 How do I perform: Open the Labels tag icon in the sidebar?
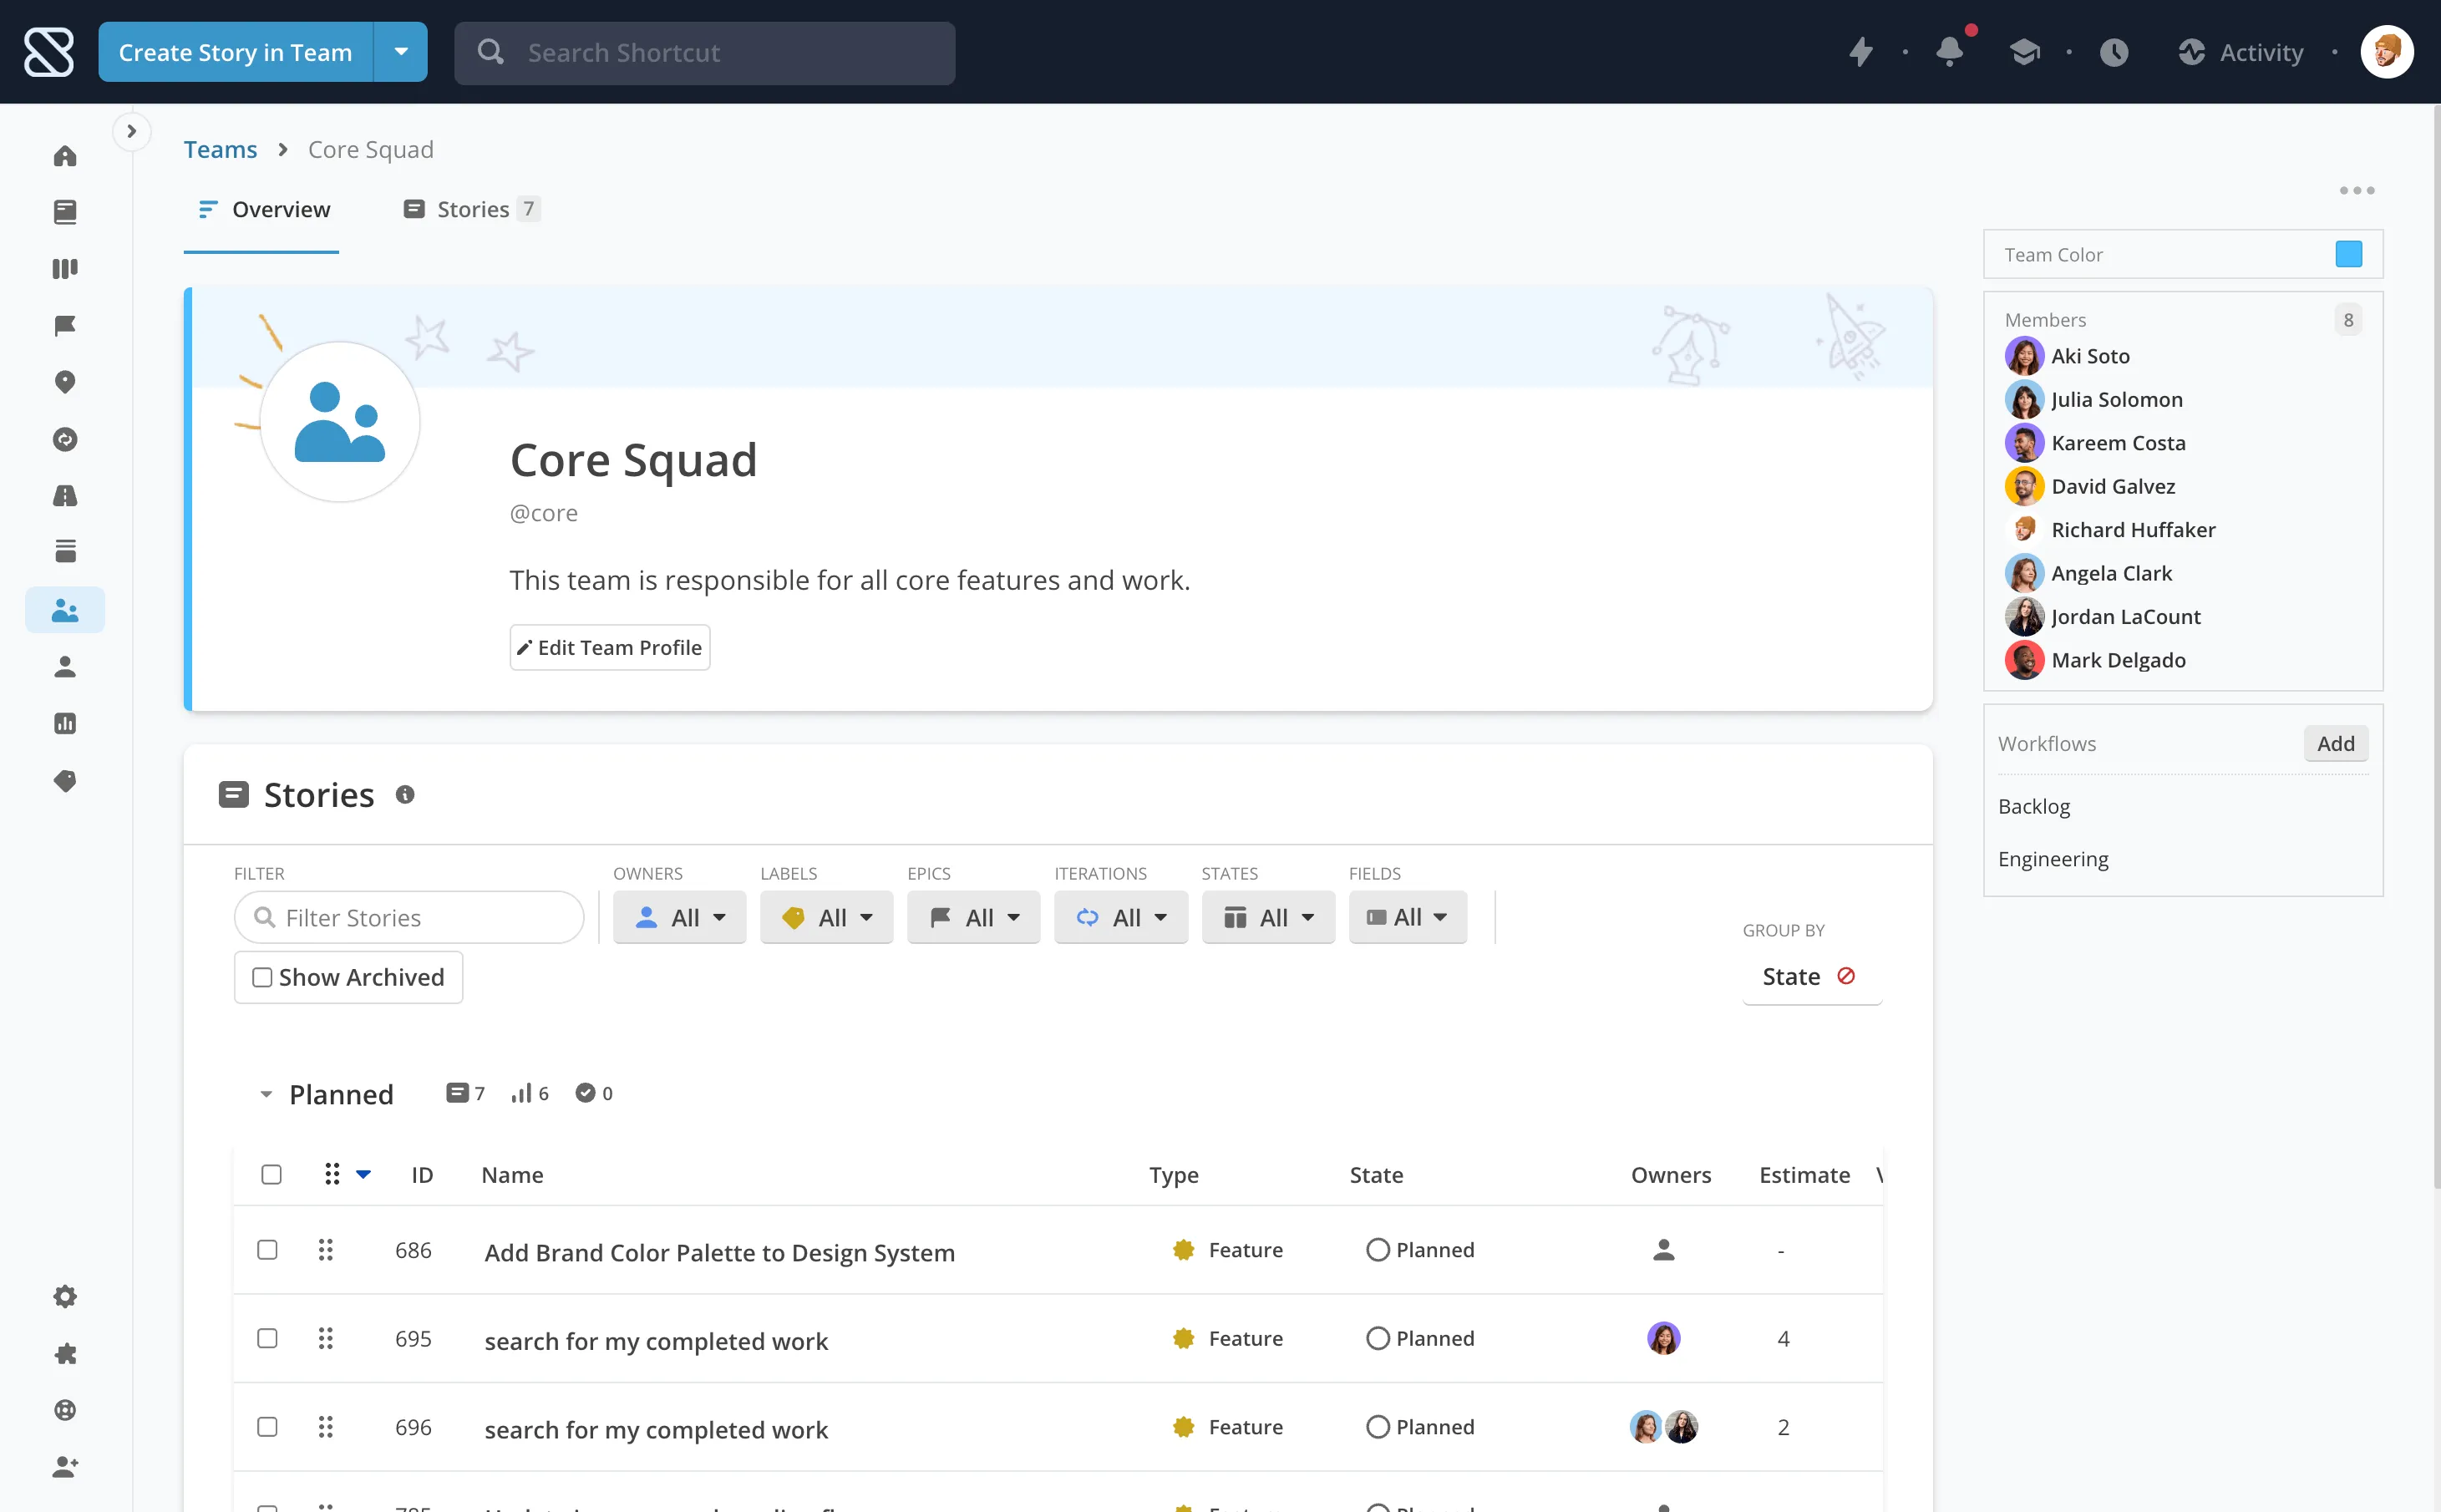coord(65,780)
